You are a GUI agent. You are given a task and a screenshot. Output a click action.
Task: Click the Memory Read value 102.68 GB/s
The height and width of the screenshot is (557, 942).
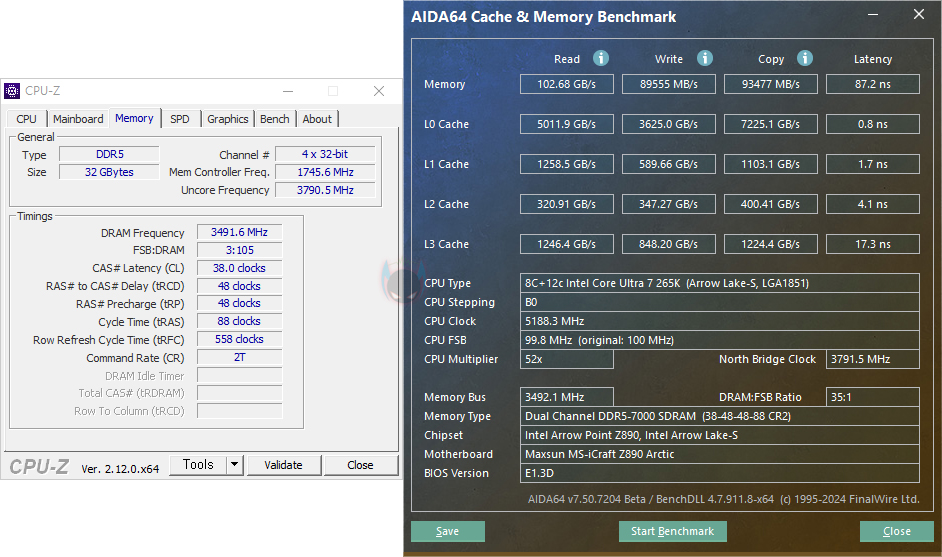tap(567, 84)
